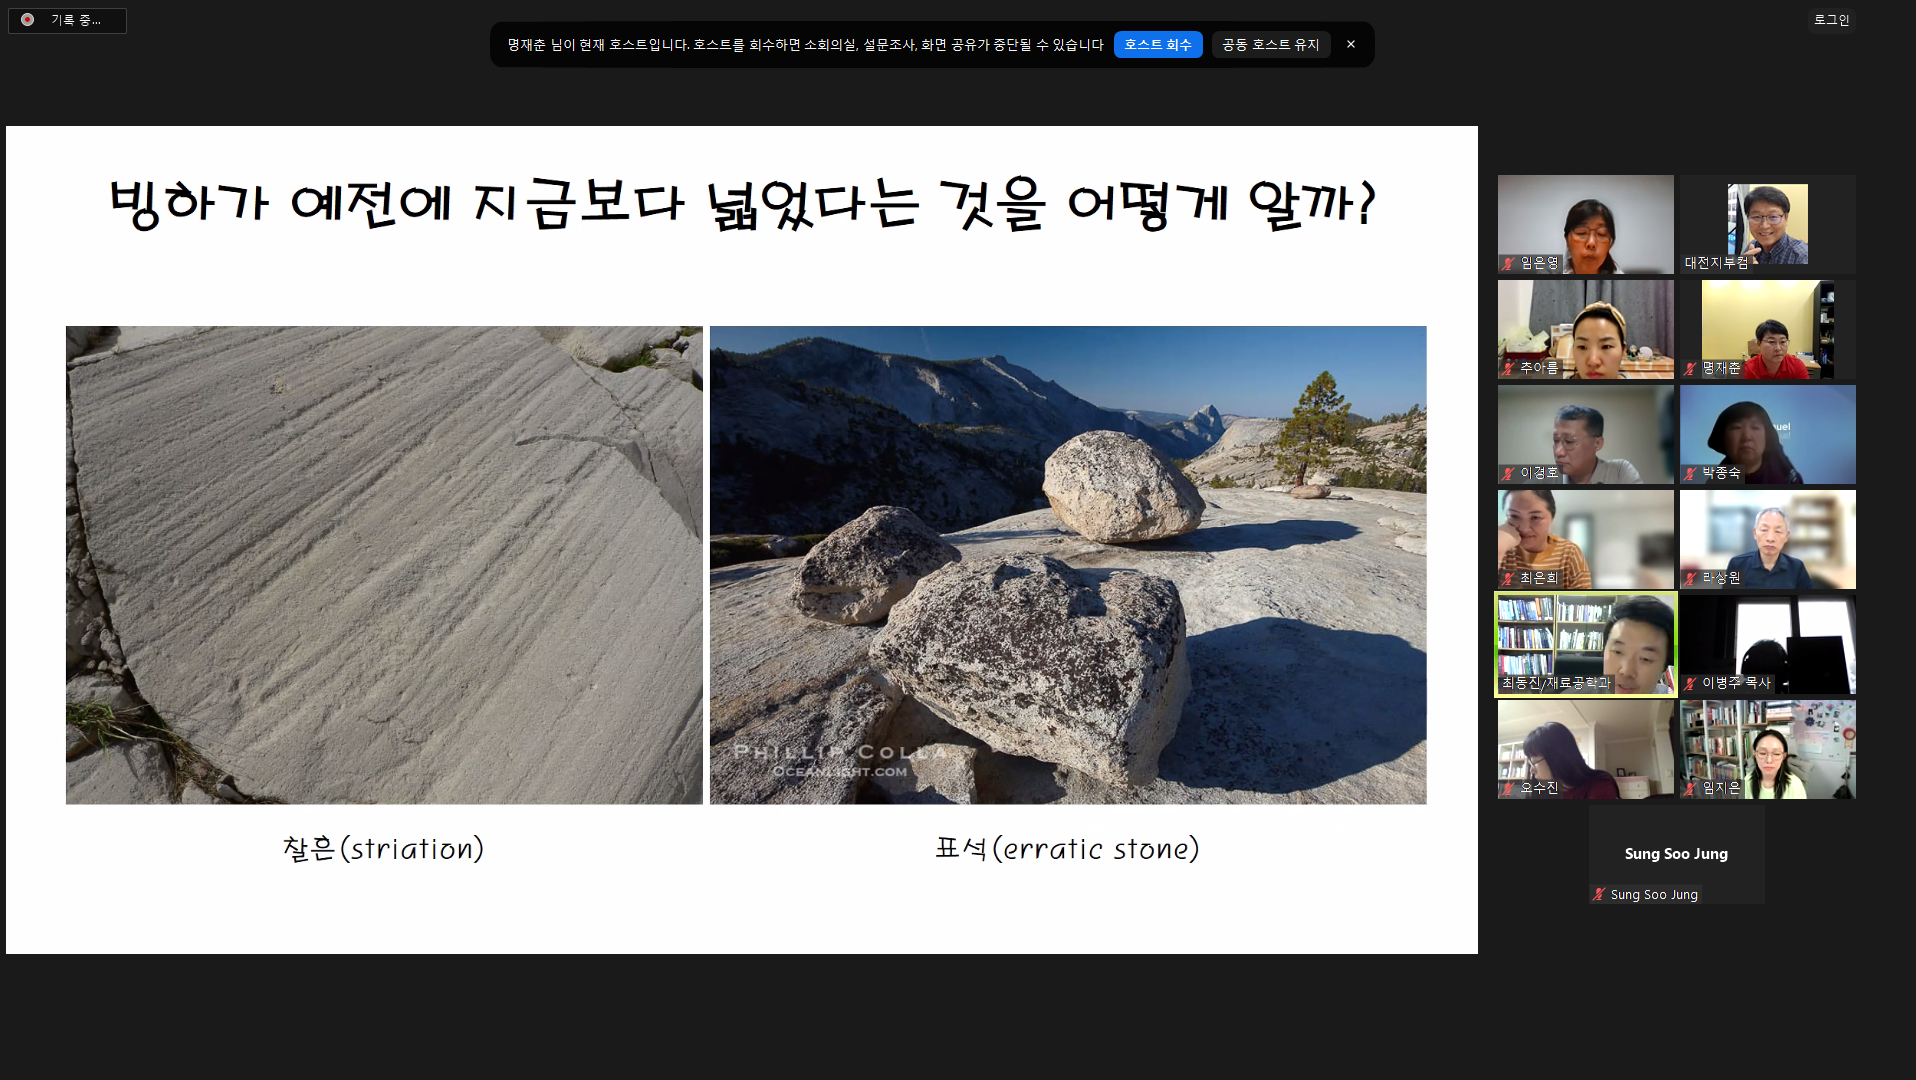Viewport: 1916px width, 1080px height.
Task: Click the '공동 호스트 유지' button
Action: click(x=1271, y=45)
